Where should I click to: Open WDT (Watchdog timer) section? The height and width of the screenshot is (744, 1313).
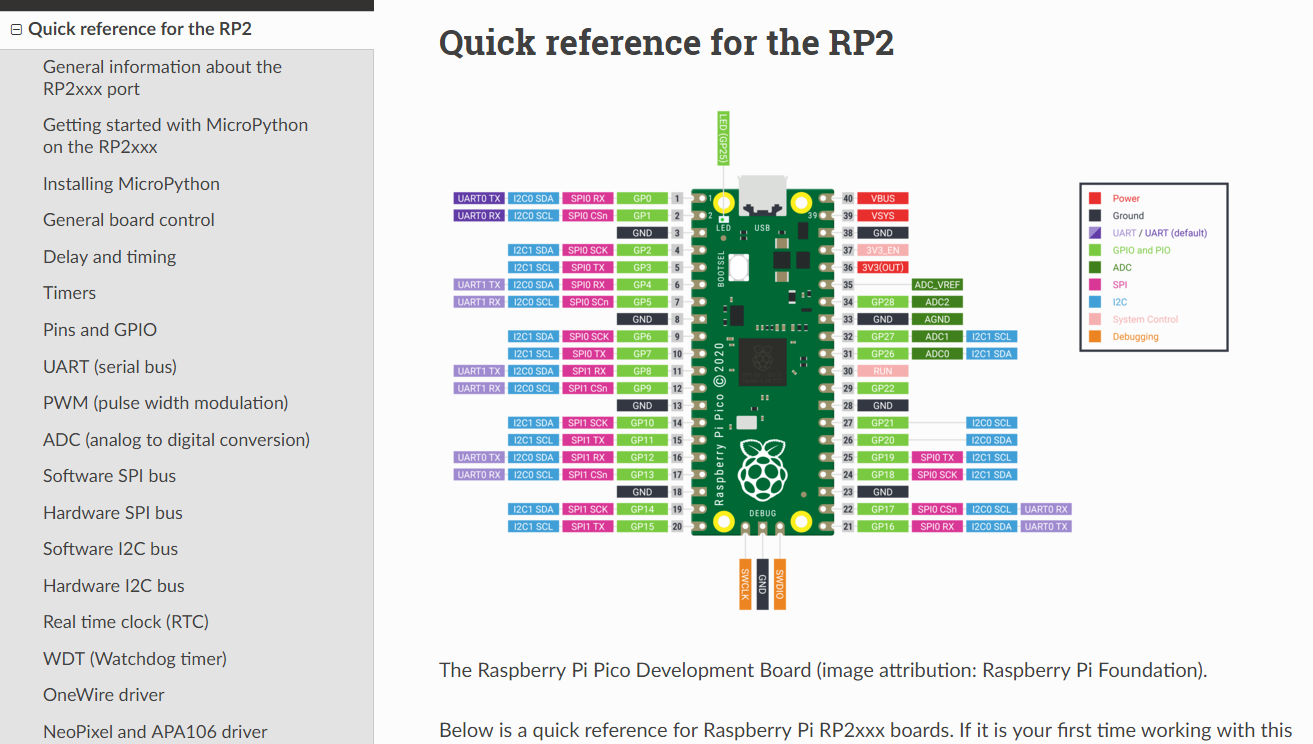coord(135,659)
